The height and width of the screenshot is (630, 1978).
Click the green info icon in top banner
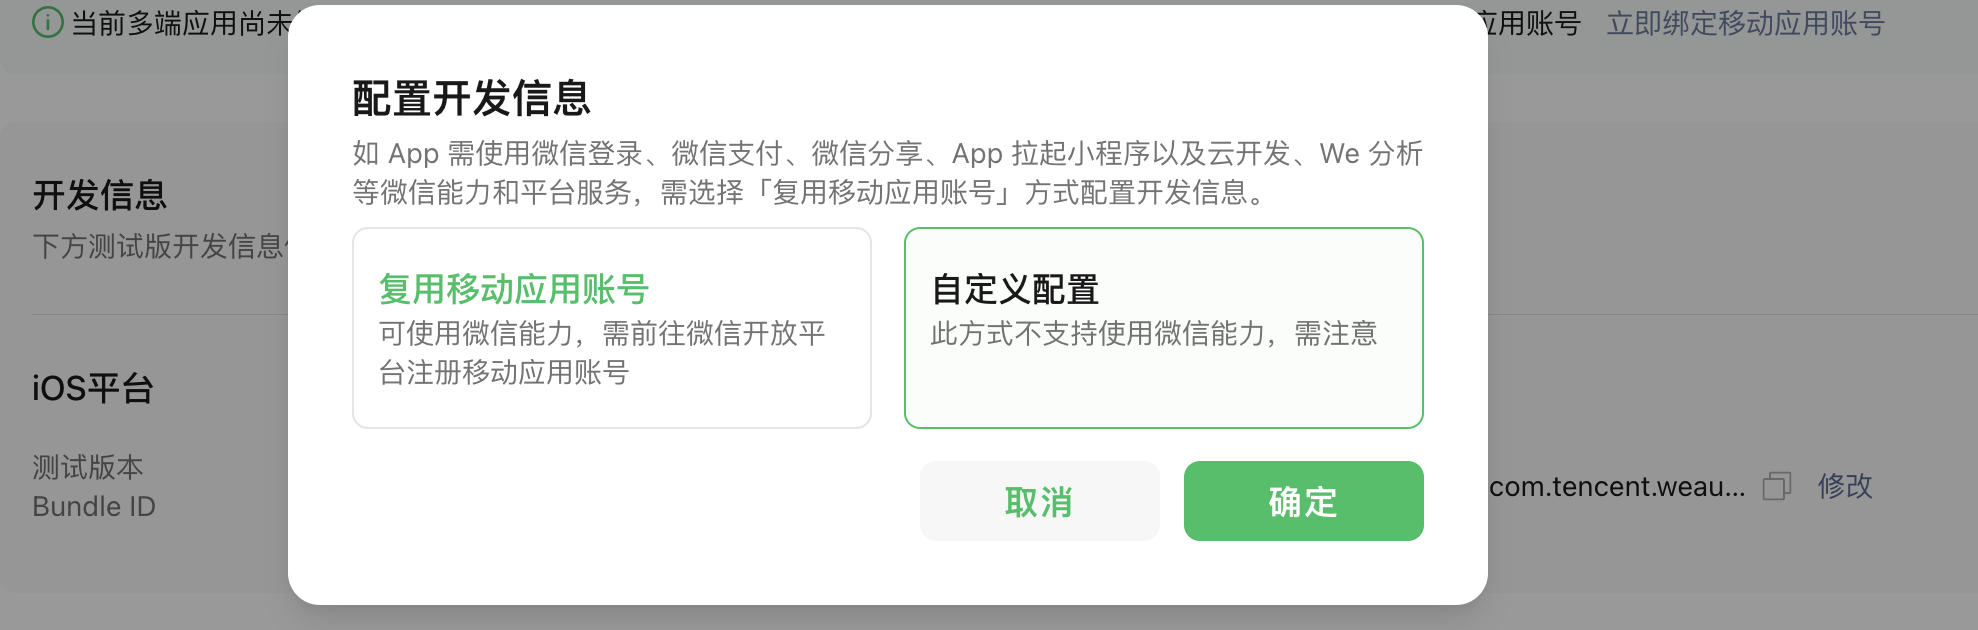pos(47,22)
